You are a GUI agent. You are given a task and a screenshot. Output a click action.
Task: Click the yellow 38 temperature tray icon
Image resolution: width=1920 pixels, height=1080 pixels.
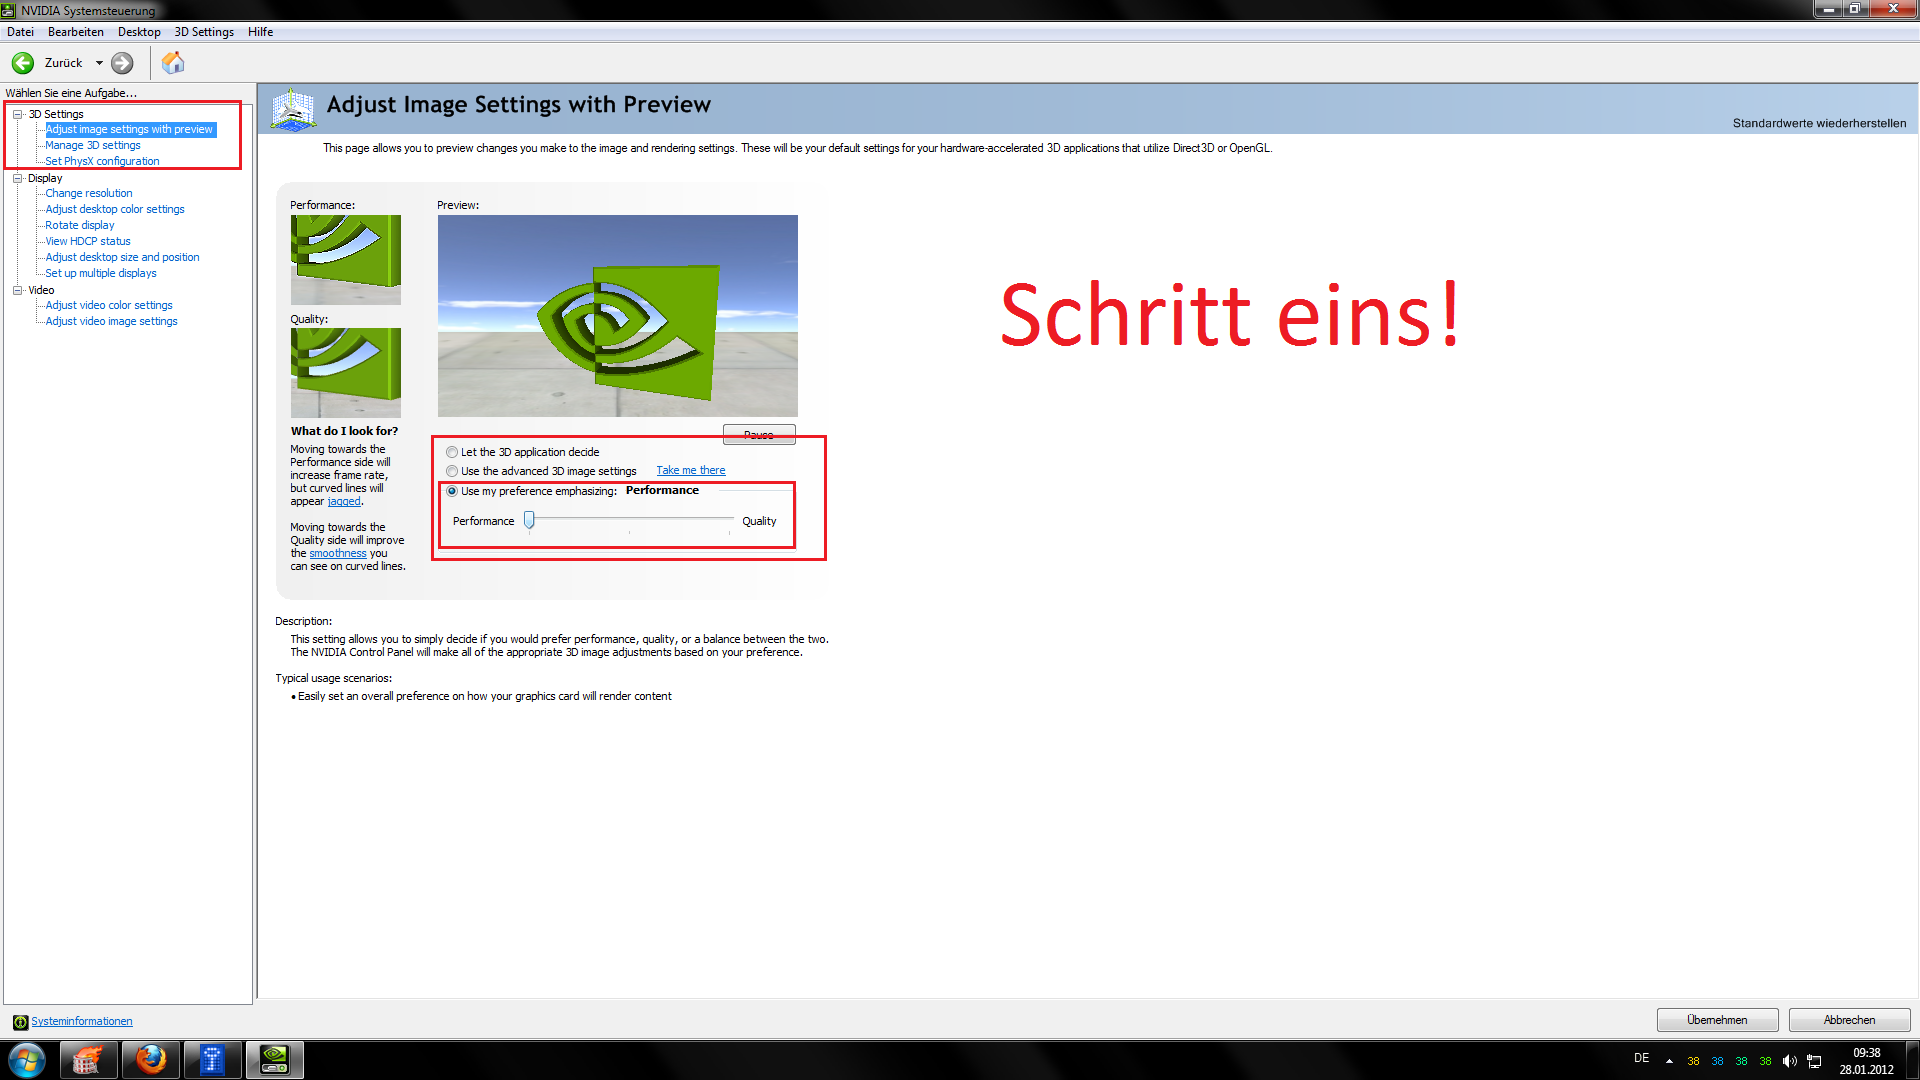click(1693, 1061)
